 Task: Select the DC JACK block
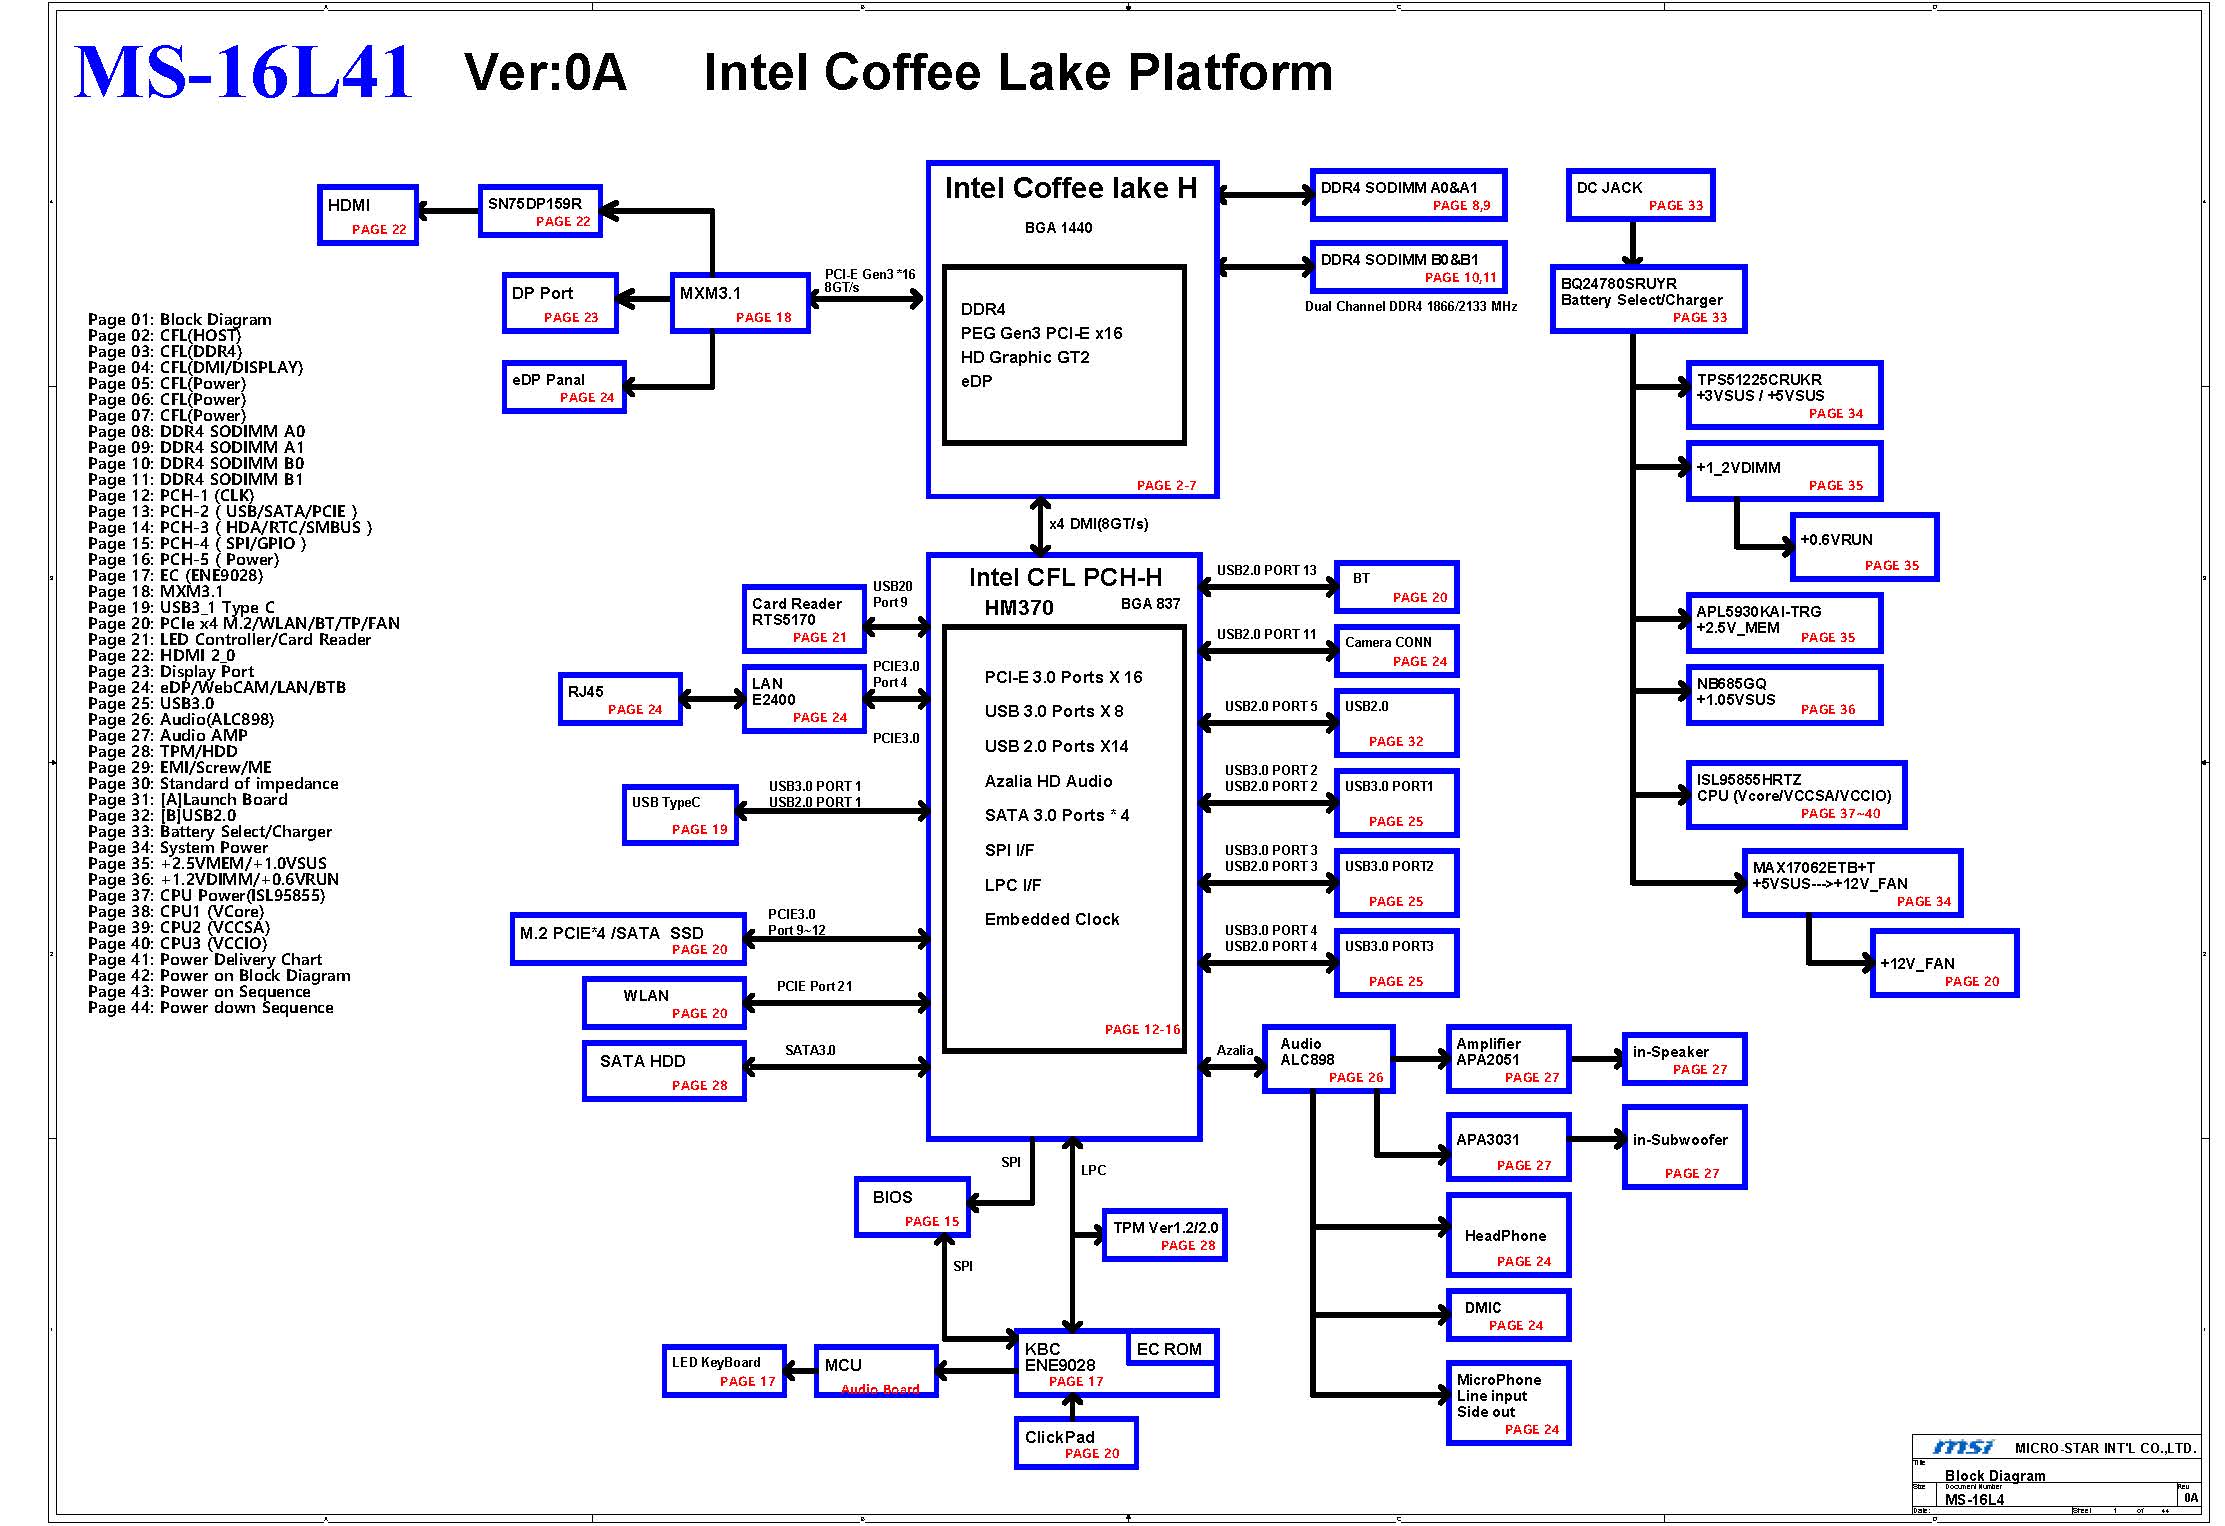(1640, 195)
